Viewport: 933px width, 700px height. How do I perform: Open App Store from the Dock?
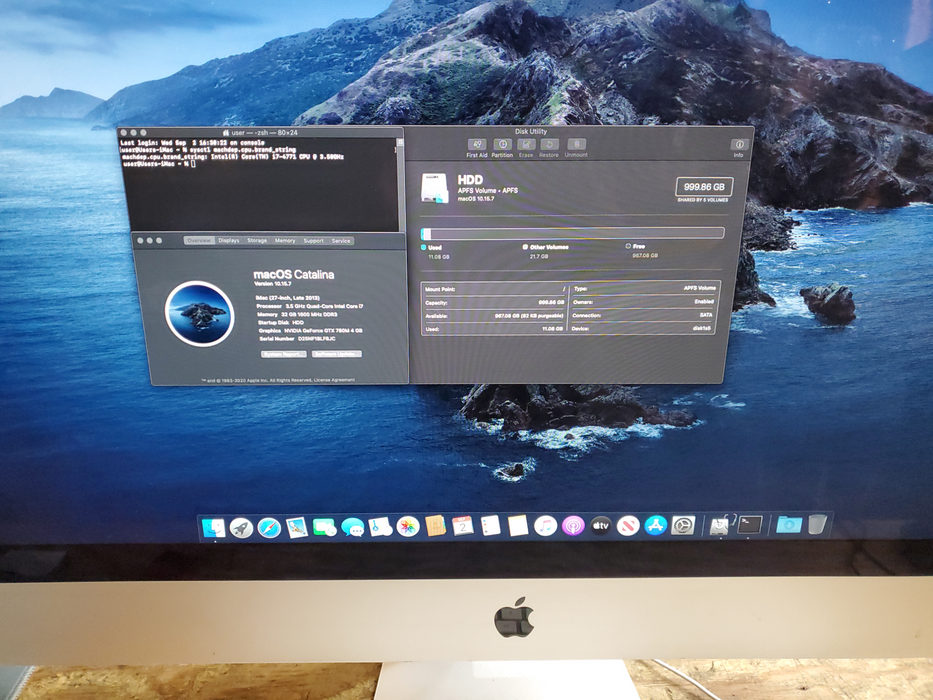pyautogui.click(x=655, y=526)
